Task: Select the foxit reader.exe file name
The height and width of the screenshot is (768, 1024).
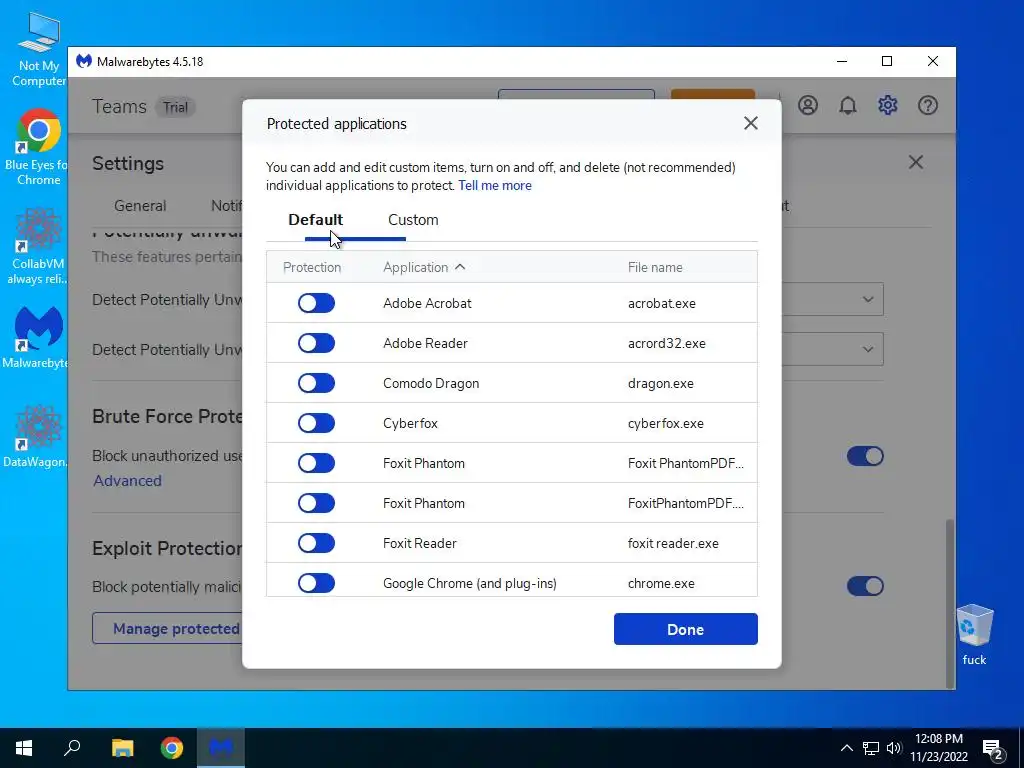Action: pyautogui.click(x=673, y=543)
